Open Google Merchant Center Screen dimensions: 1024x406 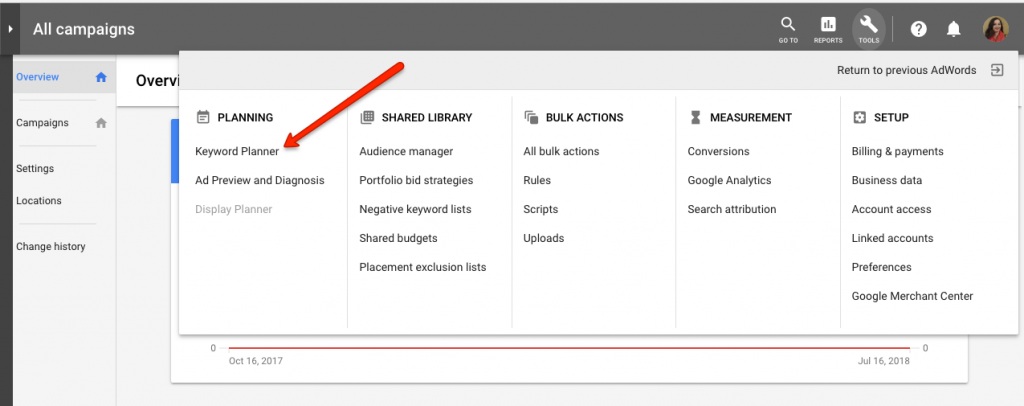click(x=912, y=296)
